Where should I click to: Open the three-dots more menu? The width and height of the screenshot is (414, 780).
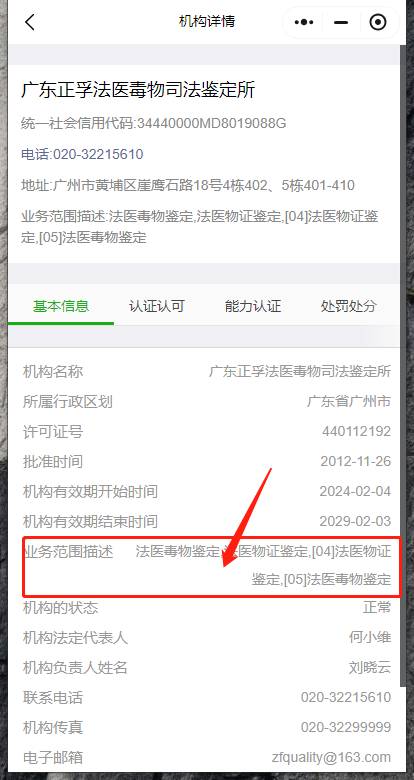coord(304,22)
